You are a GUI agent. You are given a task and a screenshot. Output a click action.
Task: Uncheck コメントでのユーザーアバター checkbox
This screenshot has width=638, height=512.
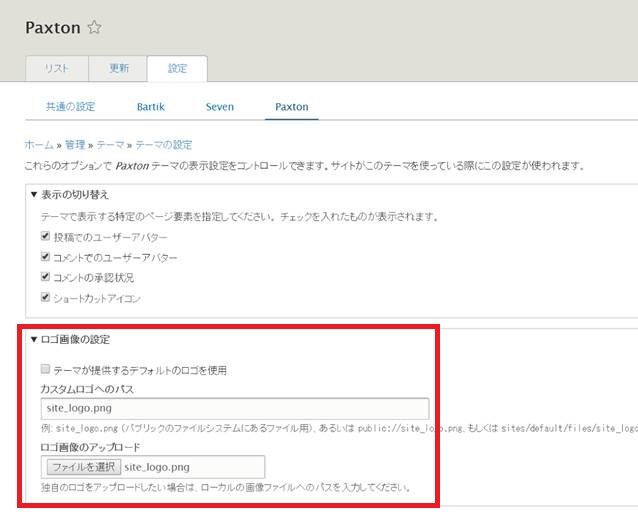[x=45, y=257]
